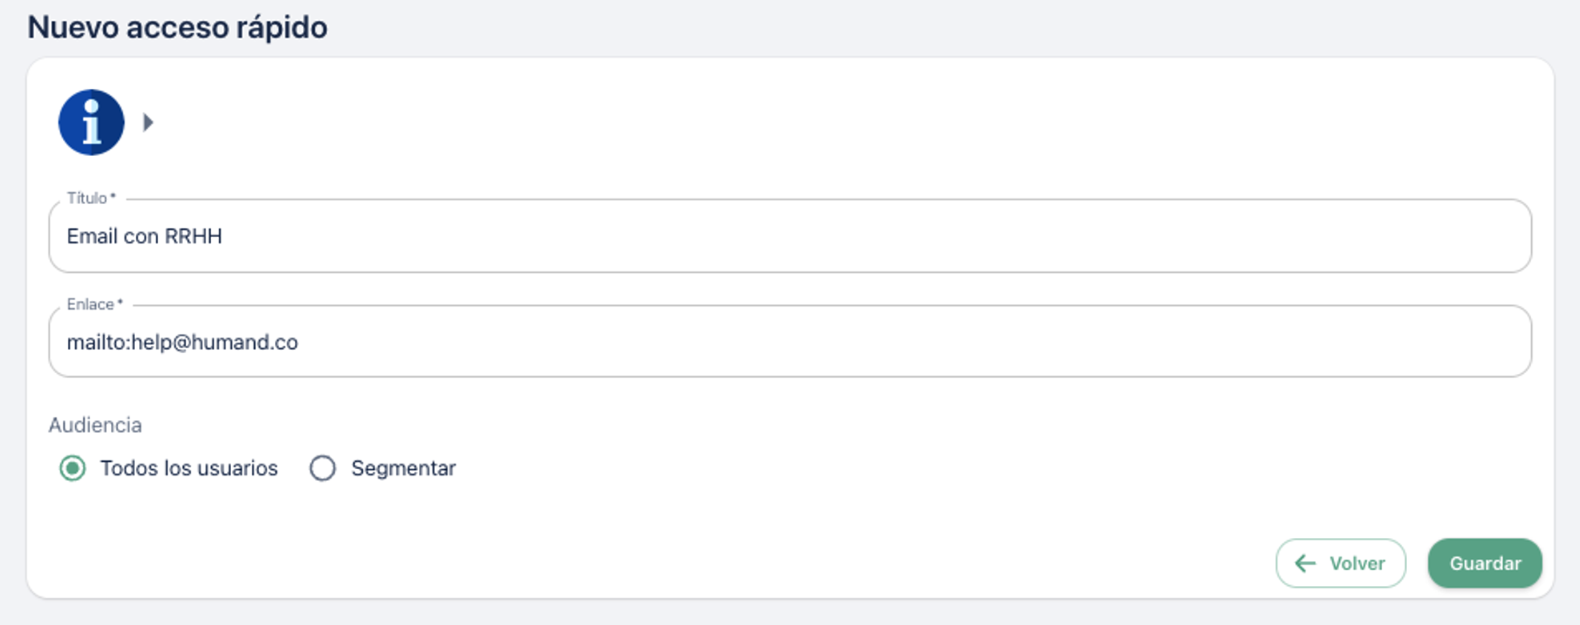This screenshot has height=625, width=1580.
Task: Click the Audiencia section label
Action: 95,425
